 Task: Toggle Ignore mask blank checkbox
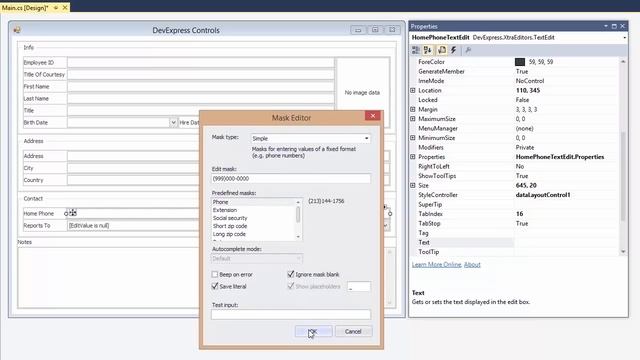(291, 274)
